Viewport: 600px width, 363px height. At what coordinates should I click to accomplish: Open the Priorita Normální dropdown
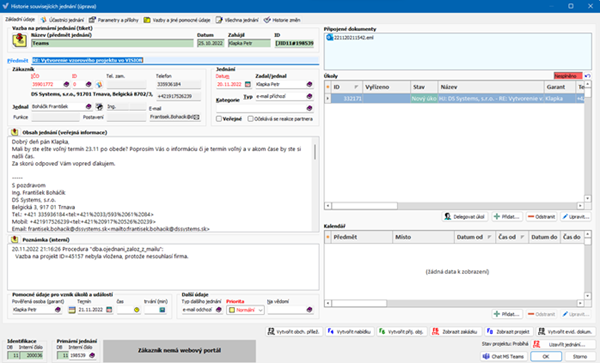(x=245, y=310)
